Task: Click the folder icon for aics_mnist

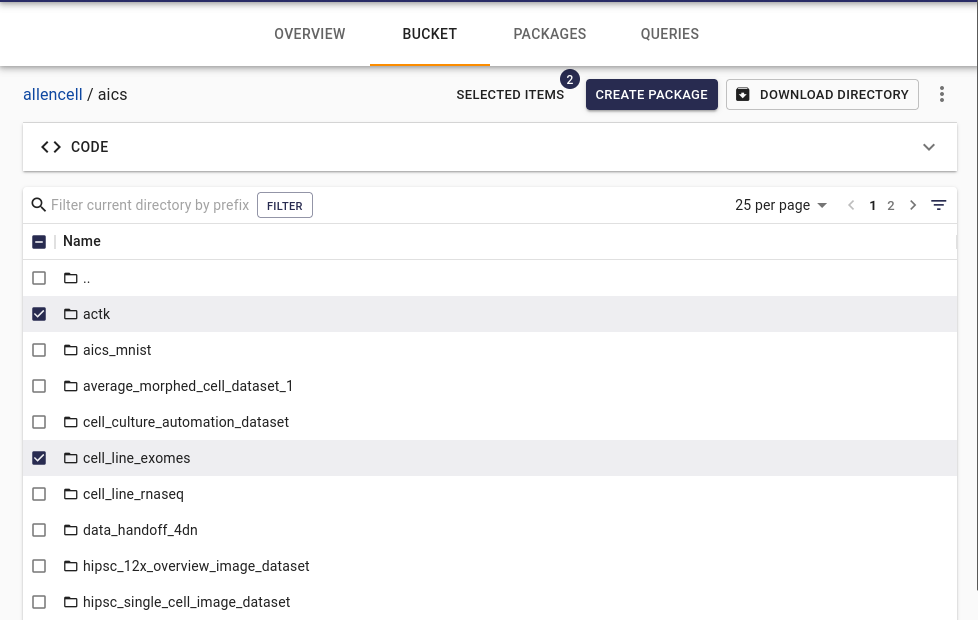Action: tap(70, 350)
